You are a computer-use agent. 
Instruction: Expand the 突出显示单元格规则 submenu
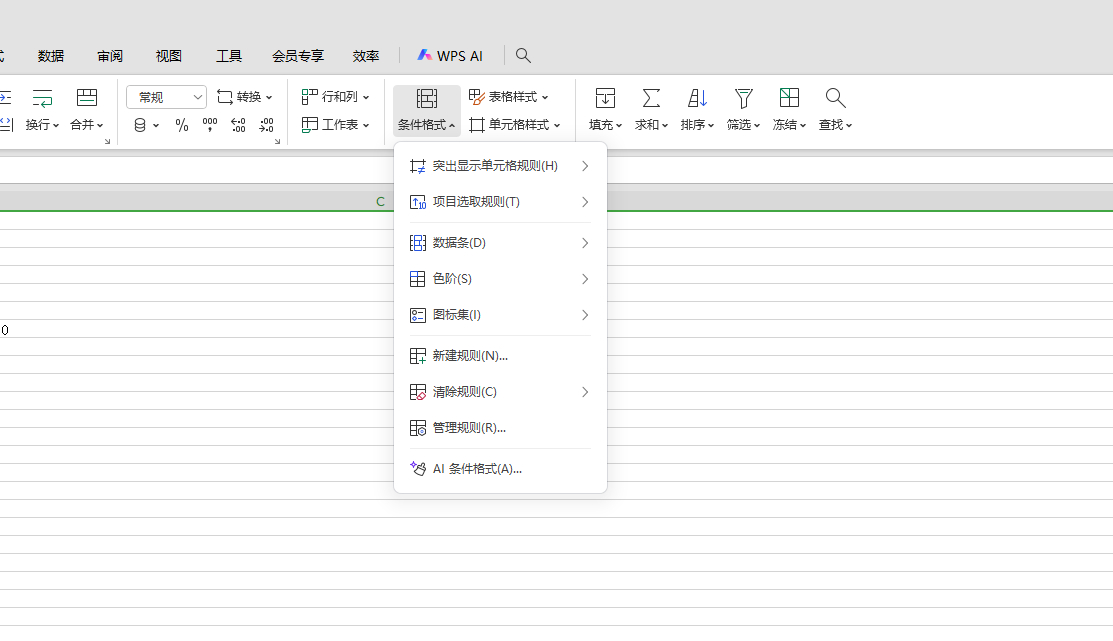[495, 165]
